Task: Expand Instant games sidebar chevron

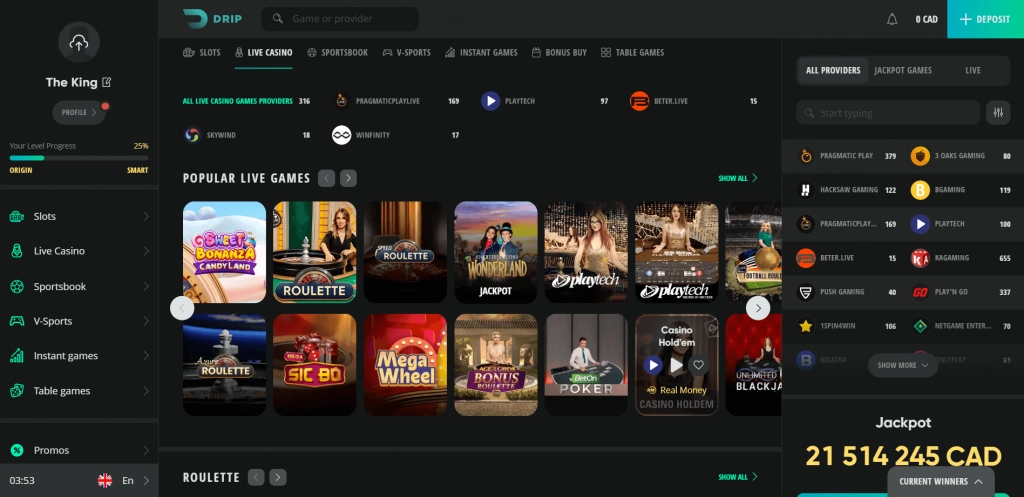Action: pyautogui.click(x=146, y=356)
